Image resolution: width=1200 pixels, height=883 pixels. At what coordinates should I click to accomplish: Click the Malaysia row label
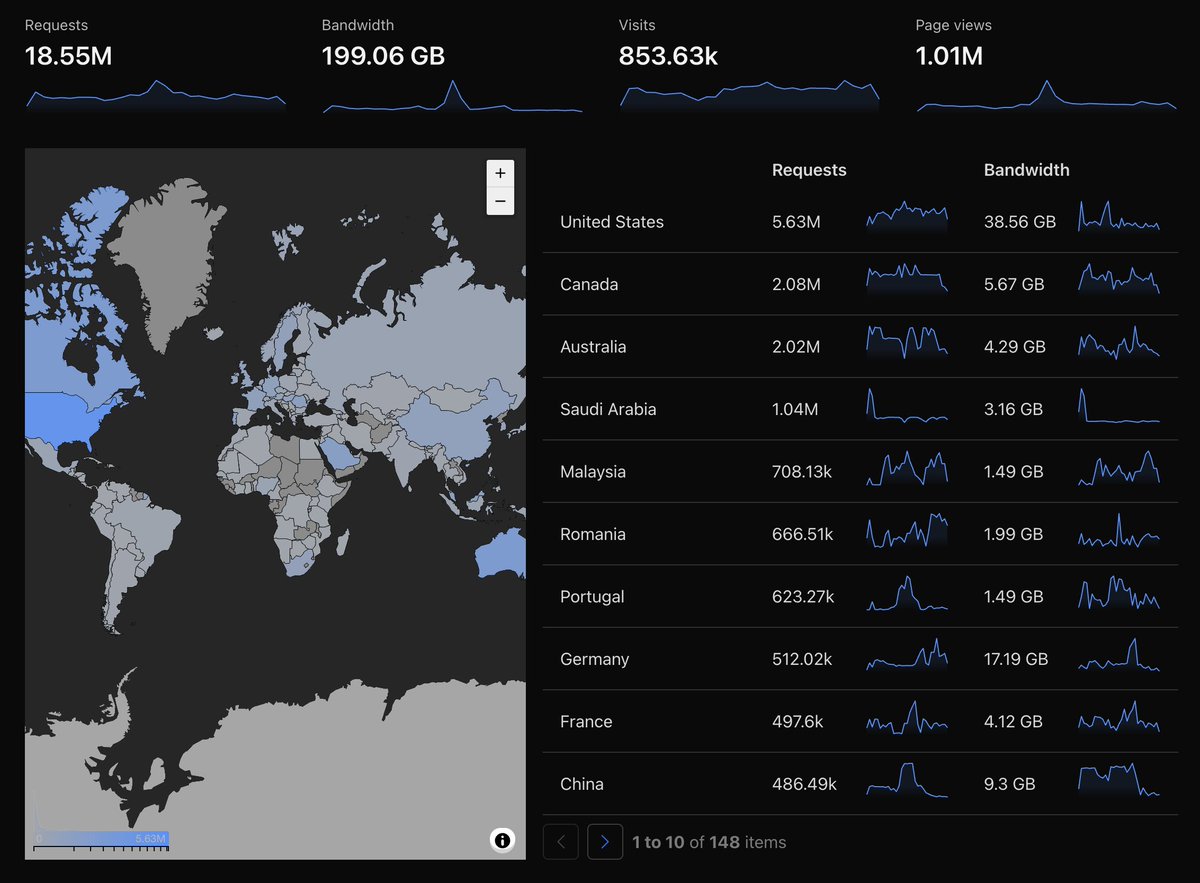593,472
